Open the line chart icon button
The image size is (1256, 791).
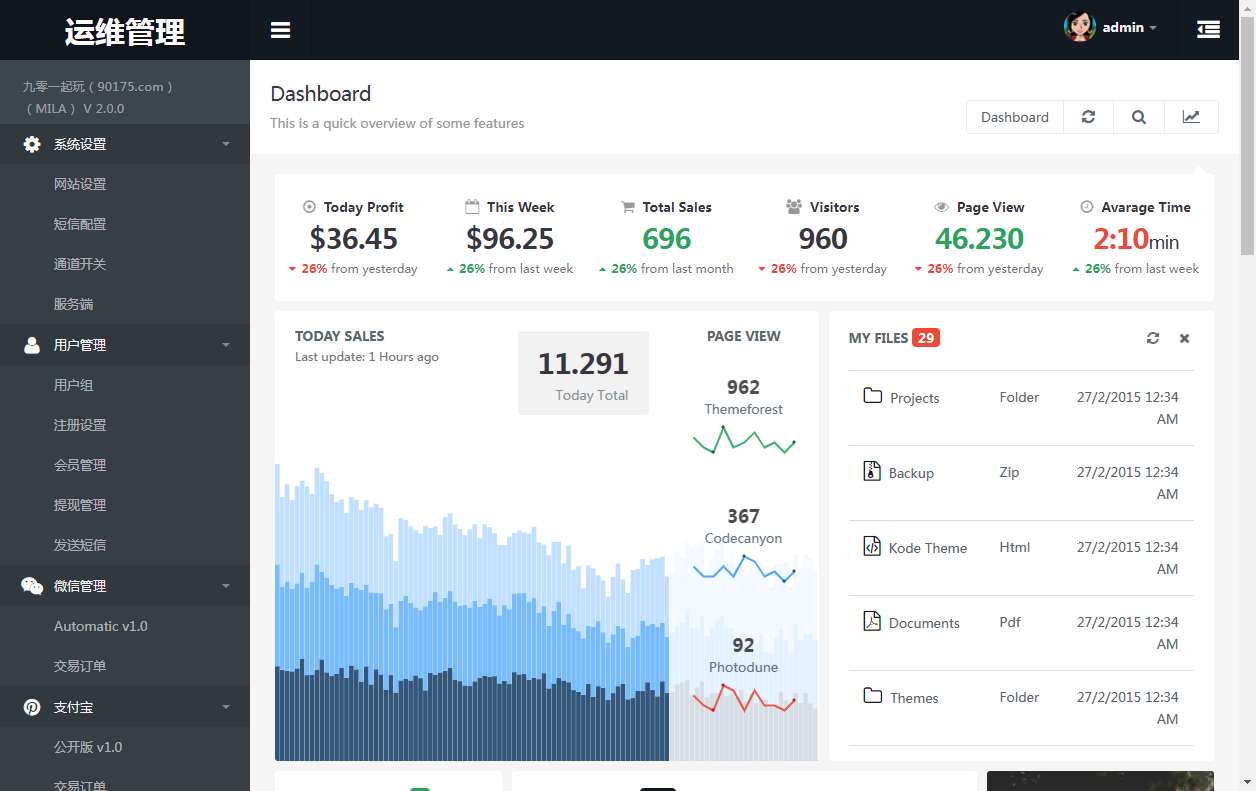pos(1191,117)
